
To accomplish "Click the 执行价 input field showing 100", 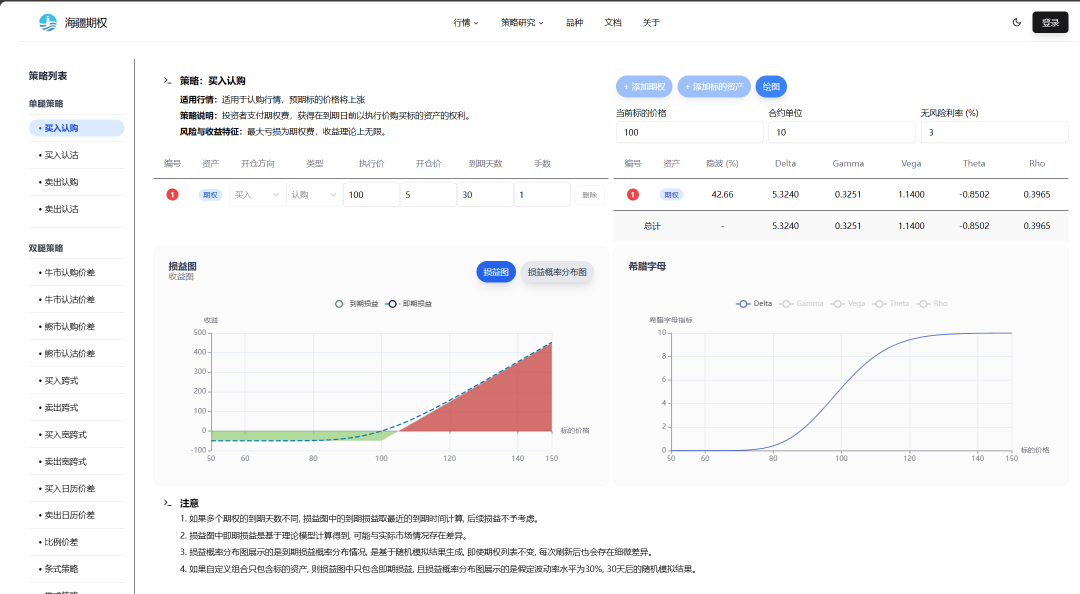I will 370,195.
